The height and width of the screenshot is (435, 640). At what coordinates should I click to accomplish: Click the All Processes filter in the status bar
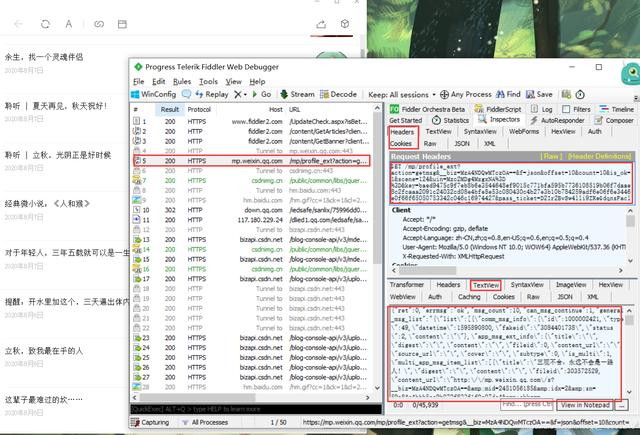(x=205, y=422)
